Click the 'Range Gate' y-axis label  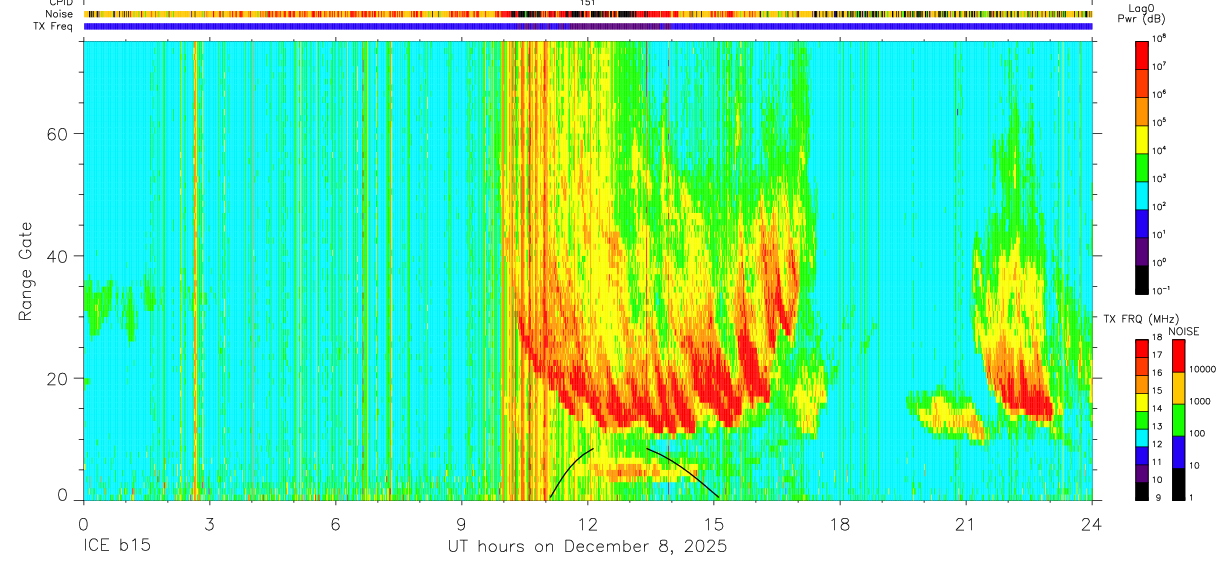[24, 270]
